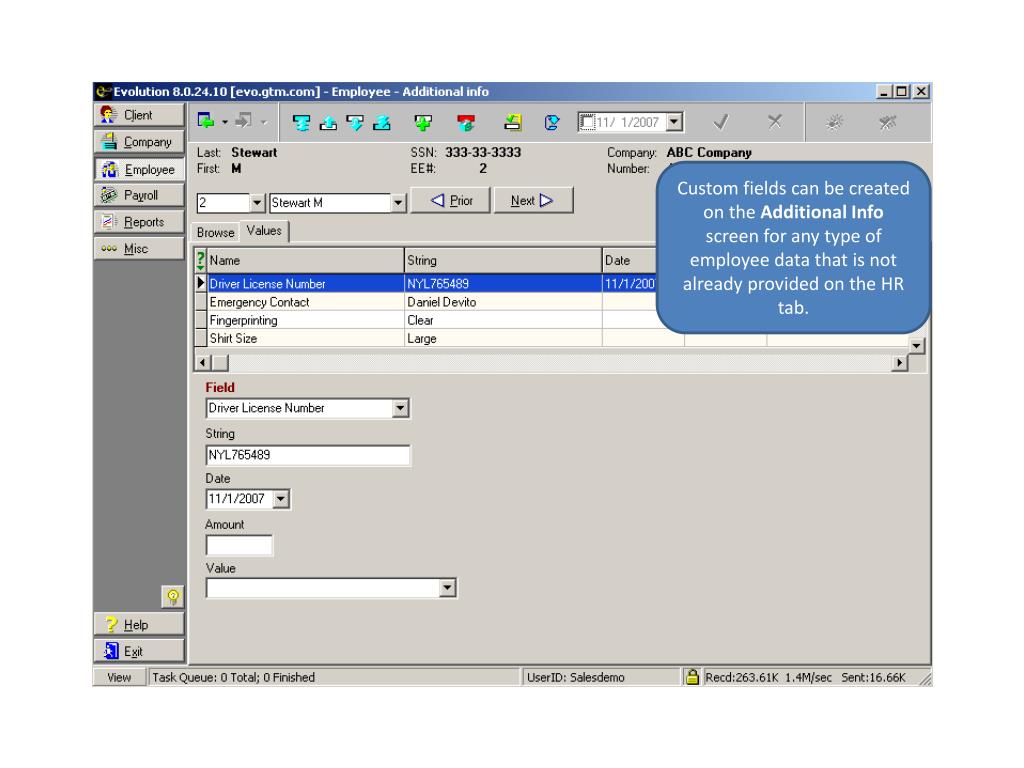
Task: Open the Field dropdown Driver License Number
Action: point(400,408)
